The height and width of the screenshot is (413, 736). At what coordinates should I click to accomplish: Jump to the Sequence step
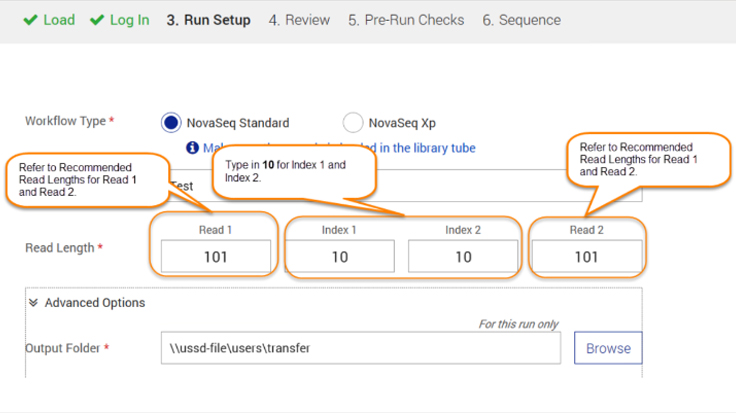(521, 20)
